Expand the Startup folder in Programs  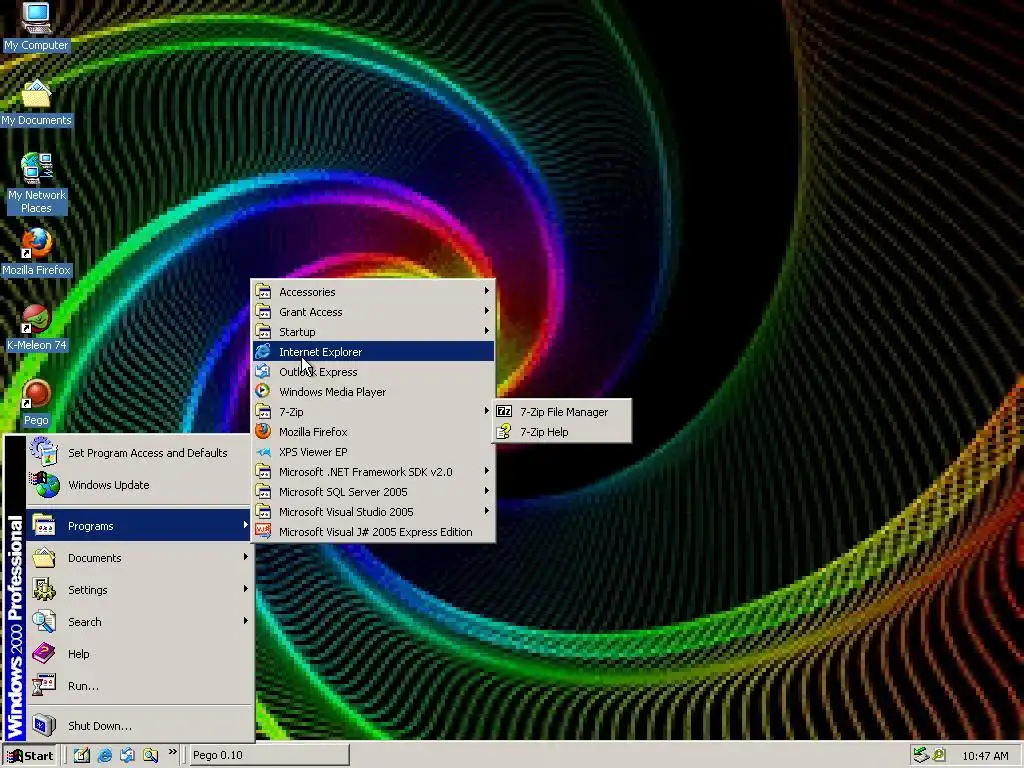tap(373, 332)
